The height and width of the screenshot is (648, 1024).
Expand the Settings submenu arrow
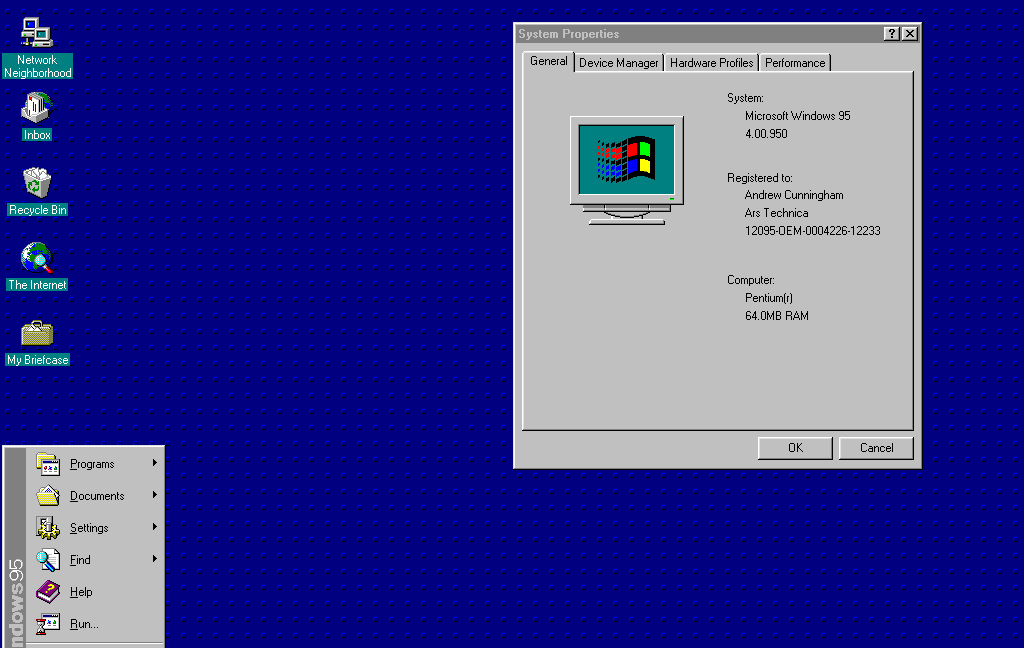(155, 527)
